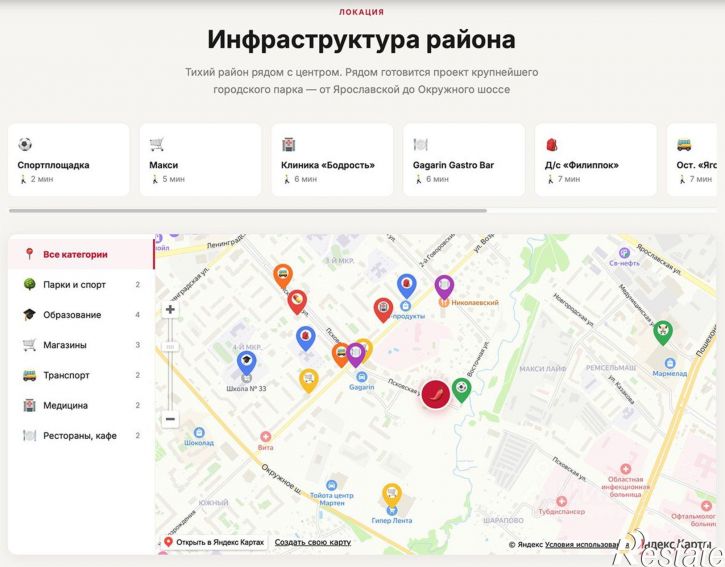
Task: Click the Областная инфекционная больница label
Action: 625,487
